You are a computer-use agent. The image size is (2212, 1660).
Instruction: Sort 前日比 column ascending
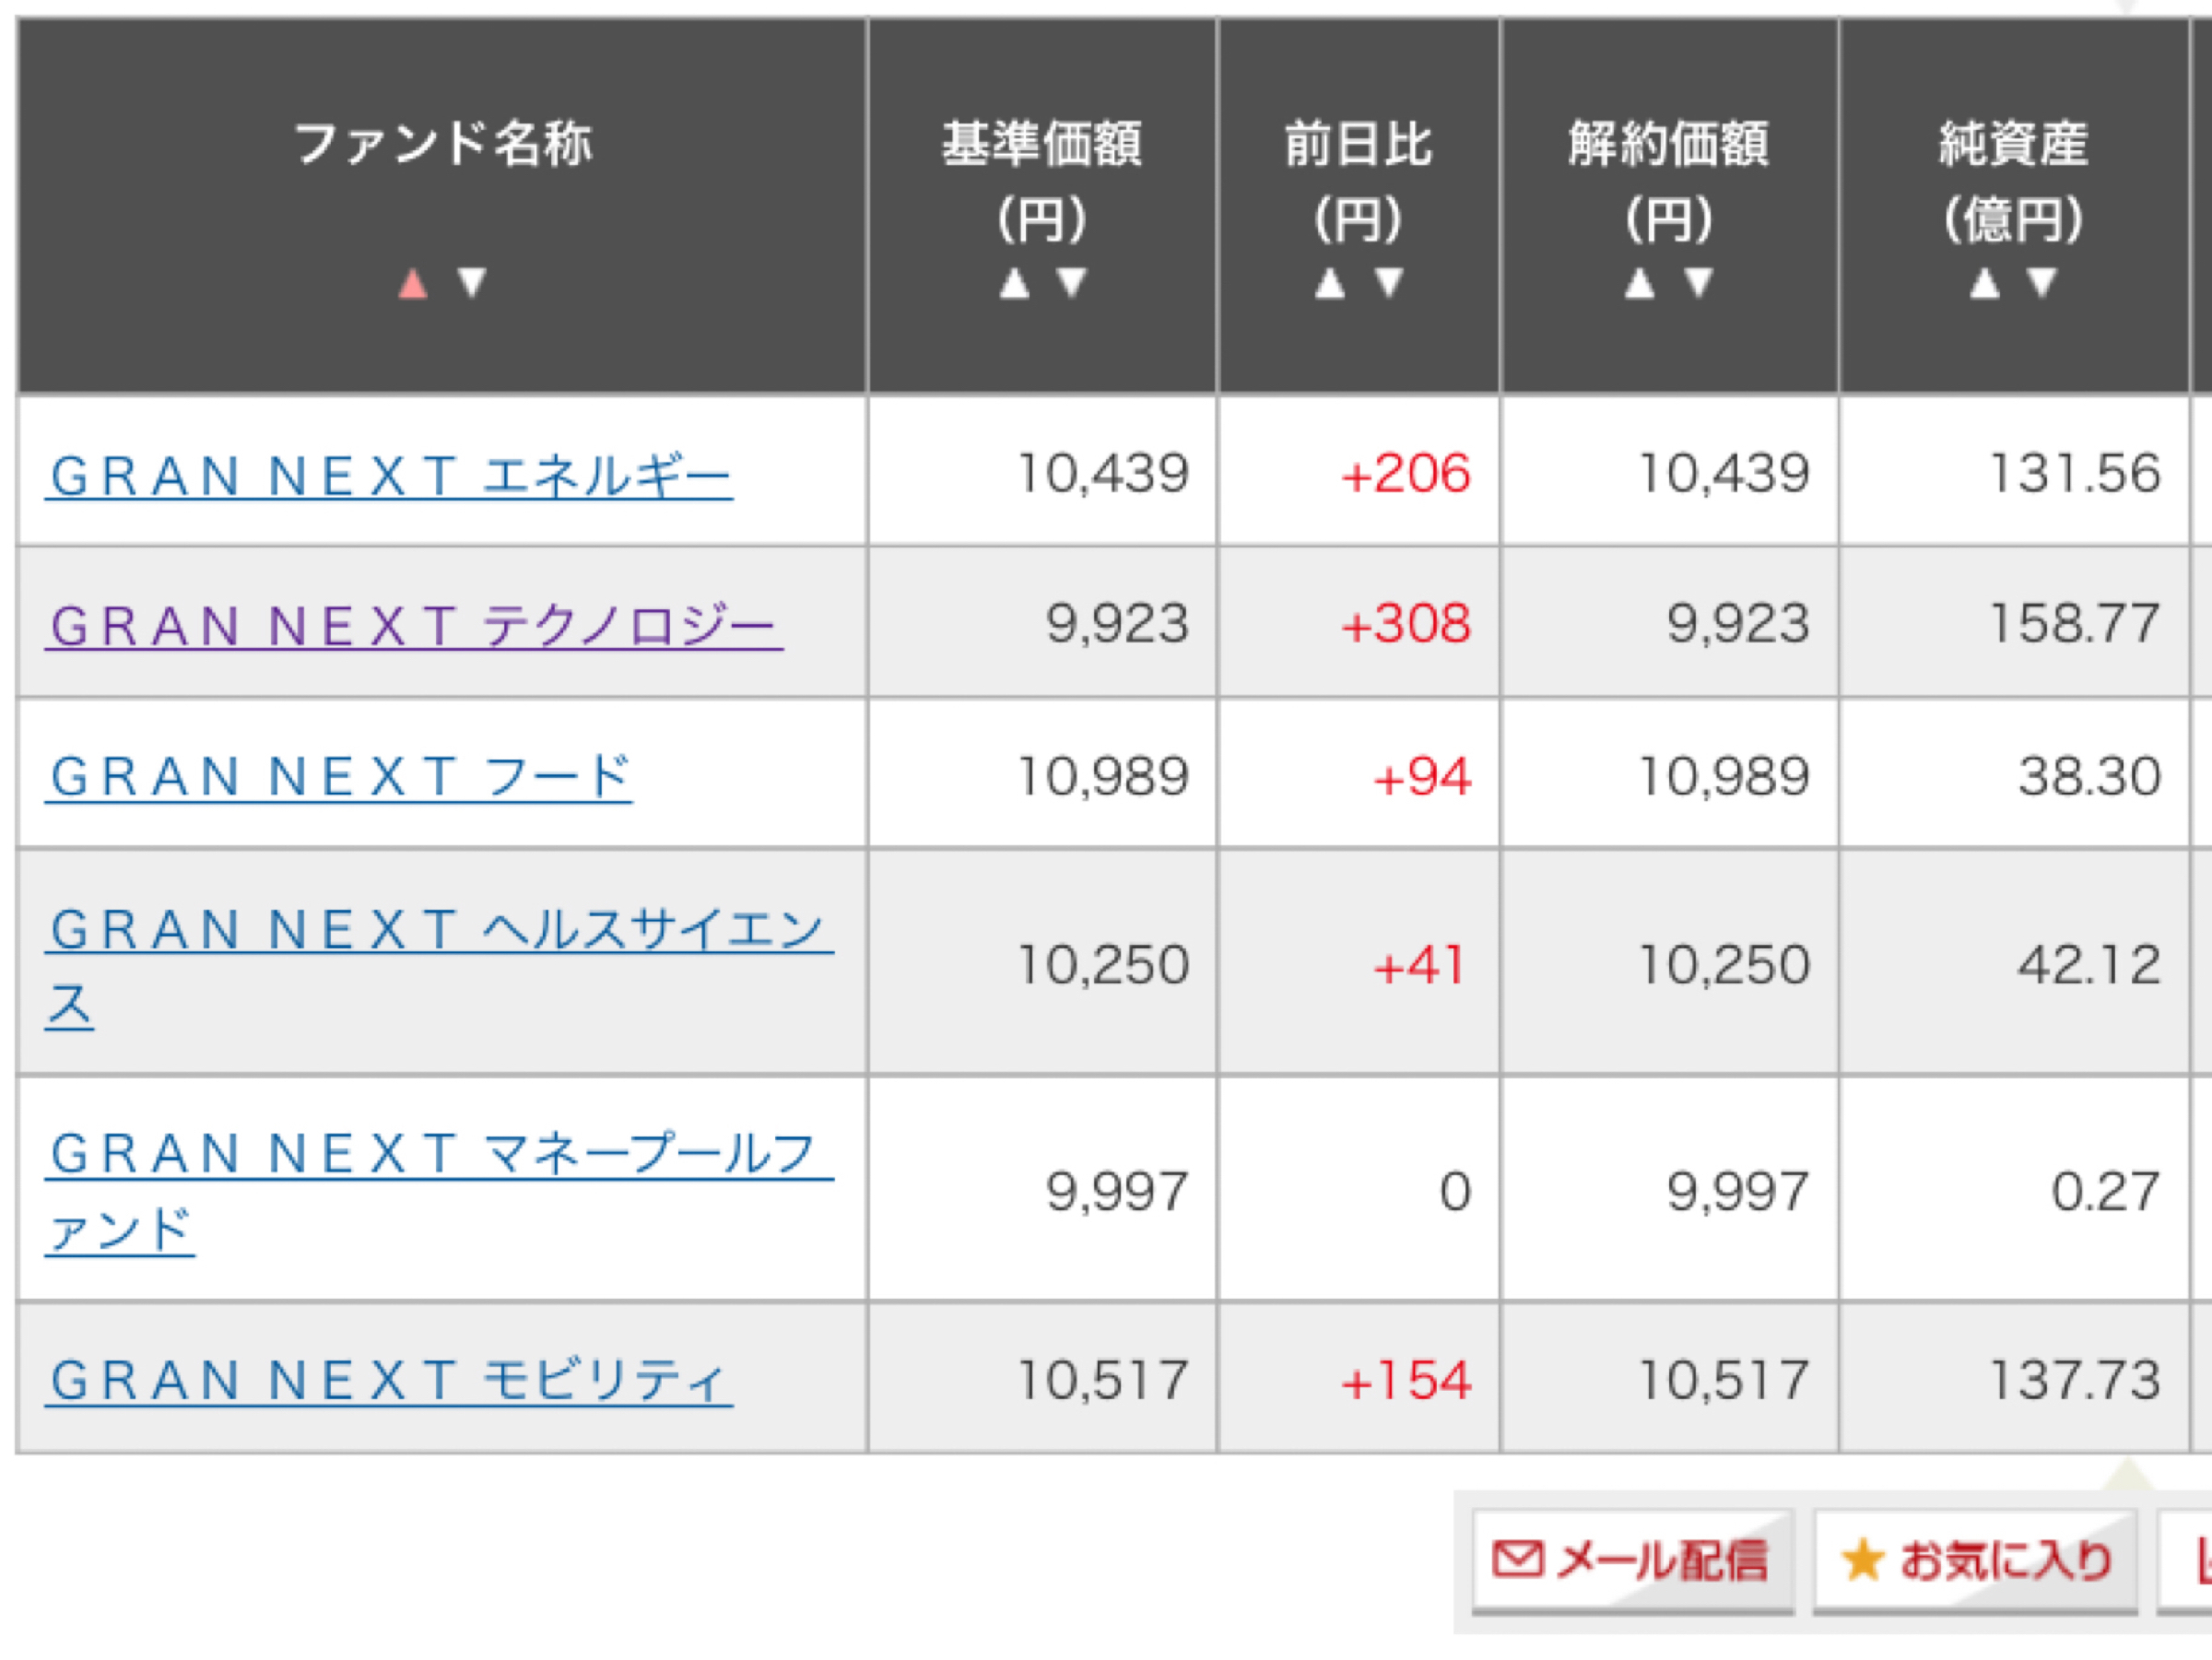point(1330,284)
